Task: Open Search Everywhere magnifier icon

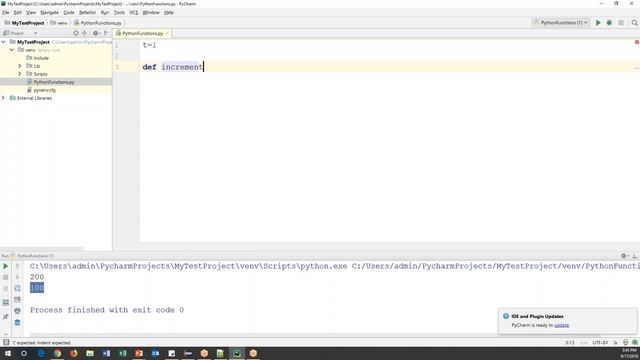Action: point(634,23)
